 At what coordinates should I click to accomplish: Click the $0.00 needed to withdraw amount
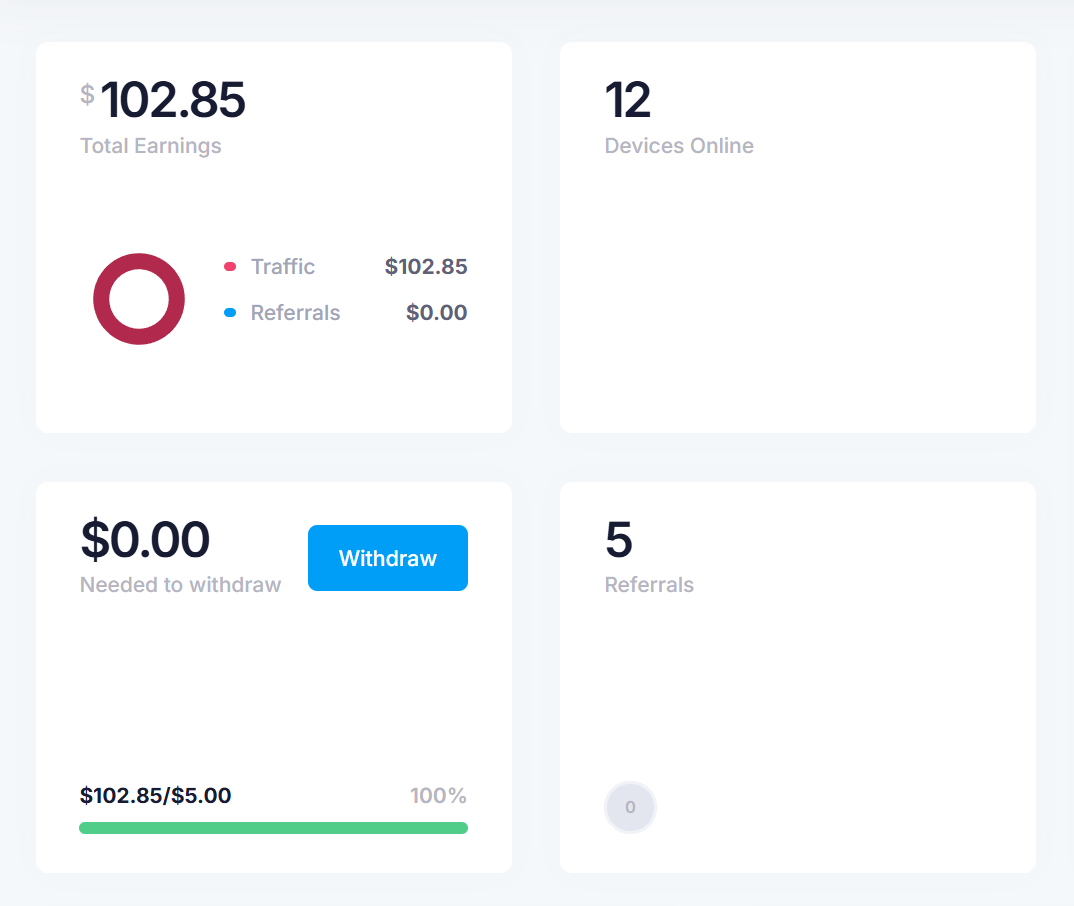pyautogui.click(x=145, y=540)
